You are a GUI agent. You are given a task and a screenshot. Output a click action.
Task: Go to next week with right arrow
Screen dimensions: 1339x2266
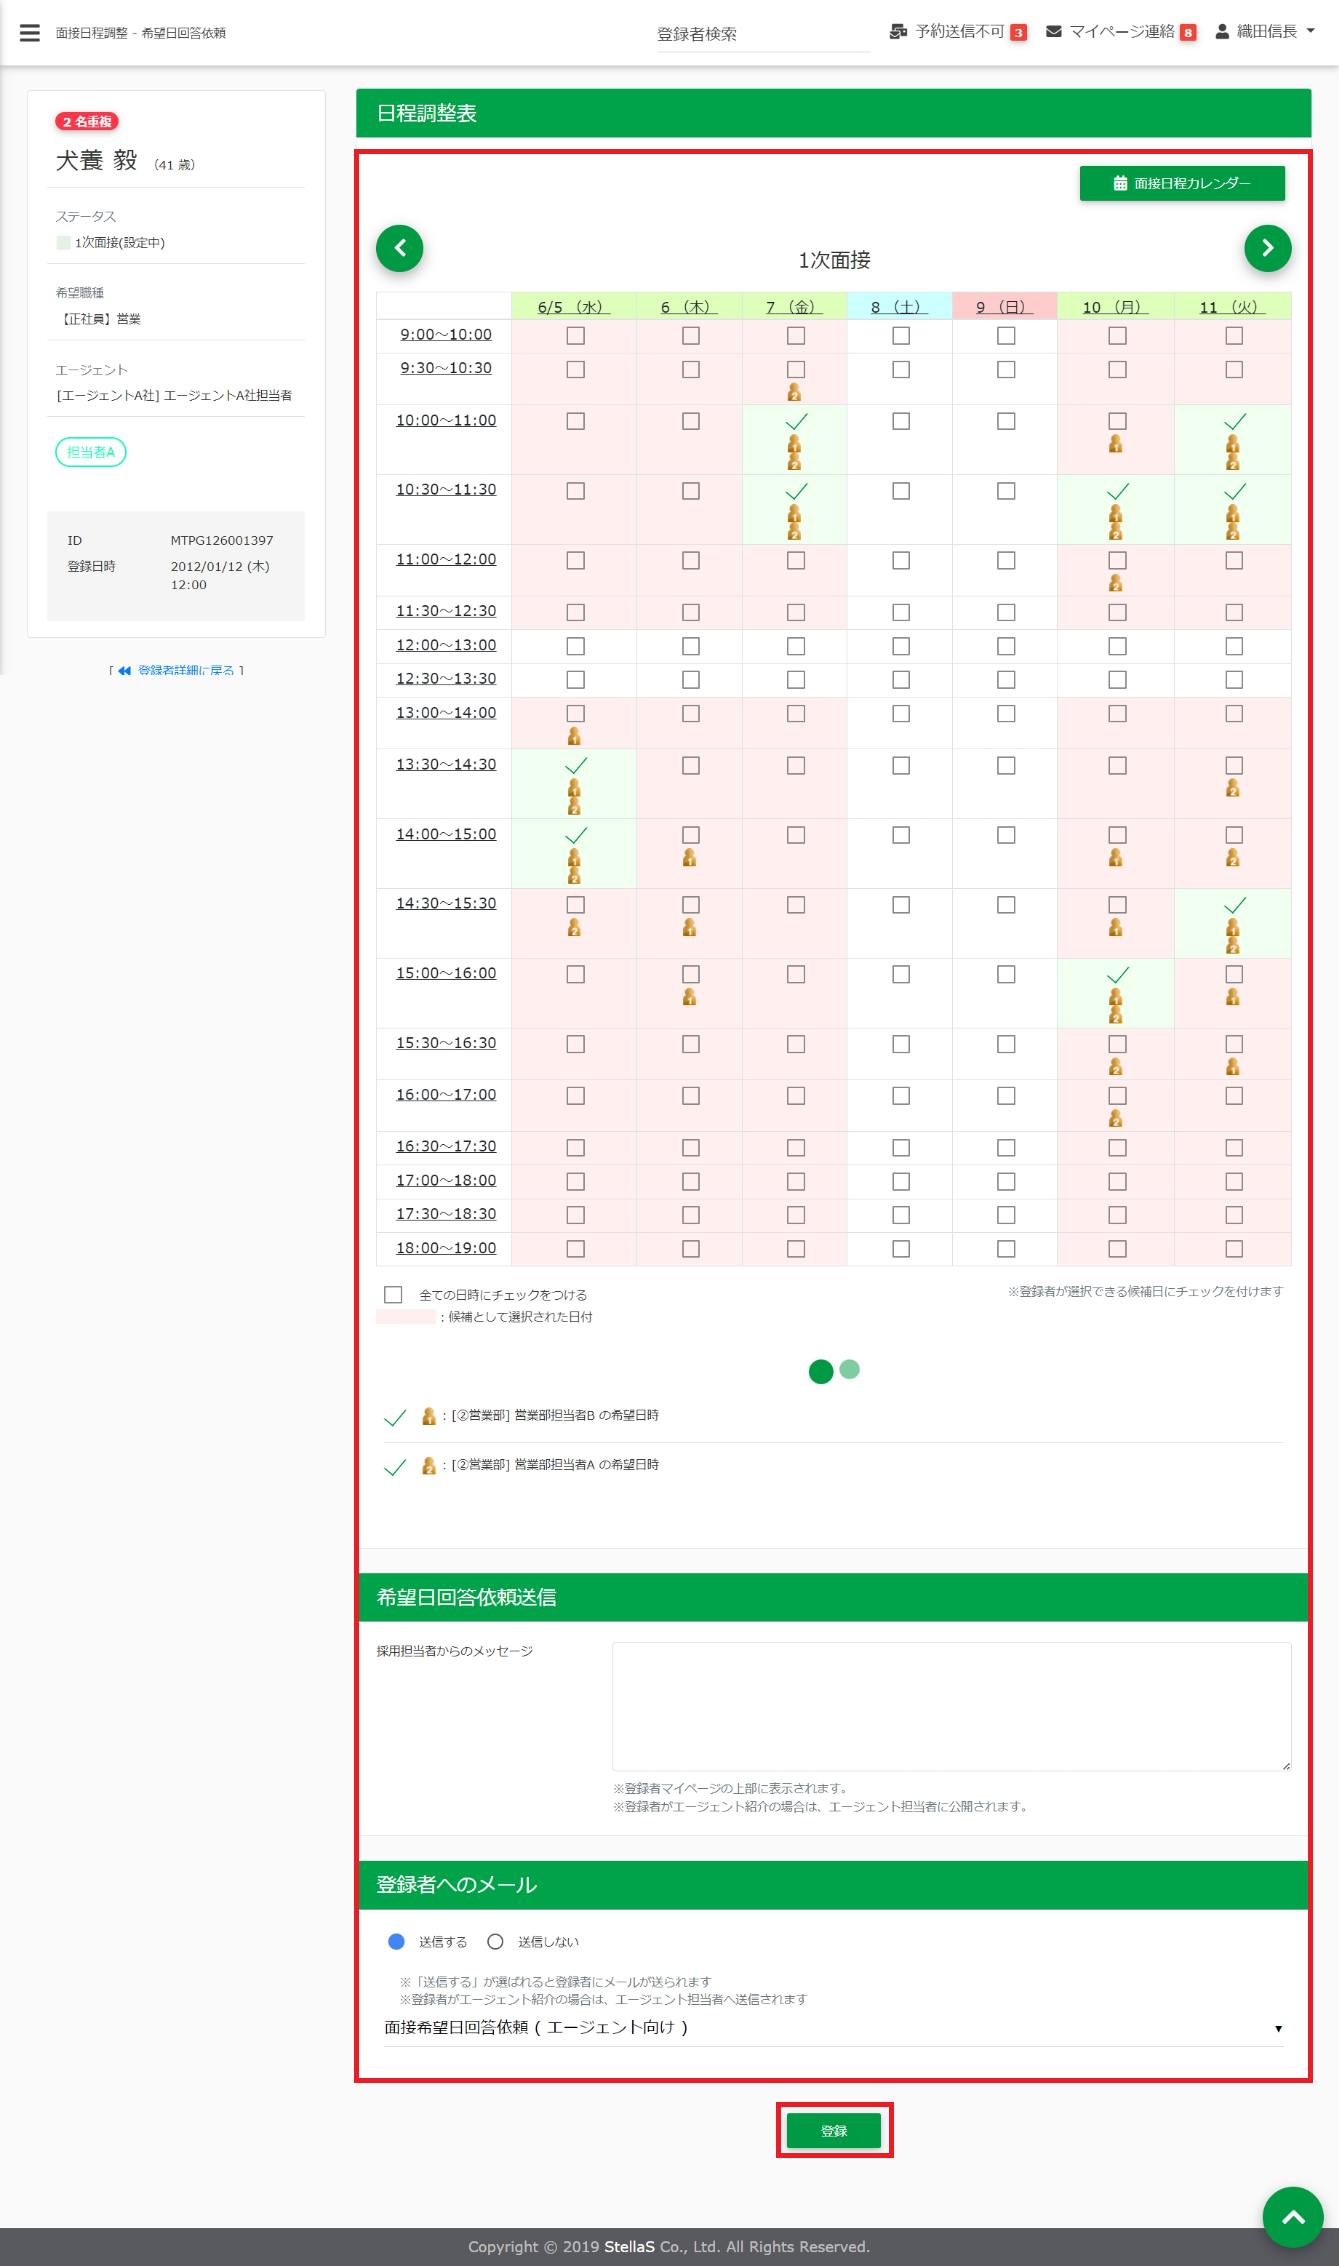point(1267,248)
